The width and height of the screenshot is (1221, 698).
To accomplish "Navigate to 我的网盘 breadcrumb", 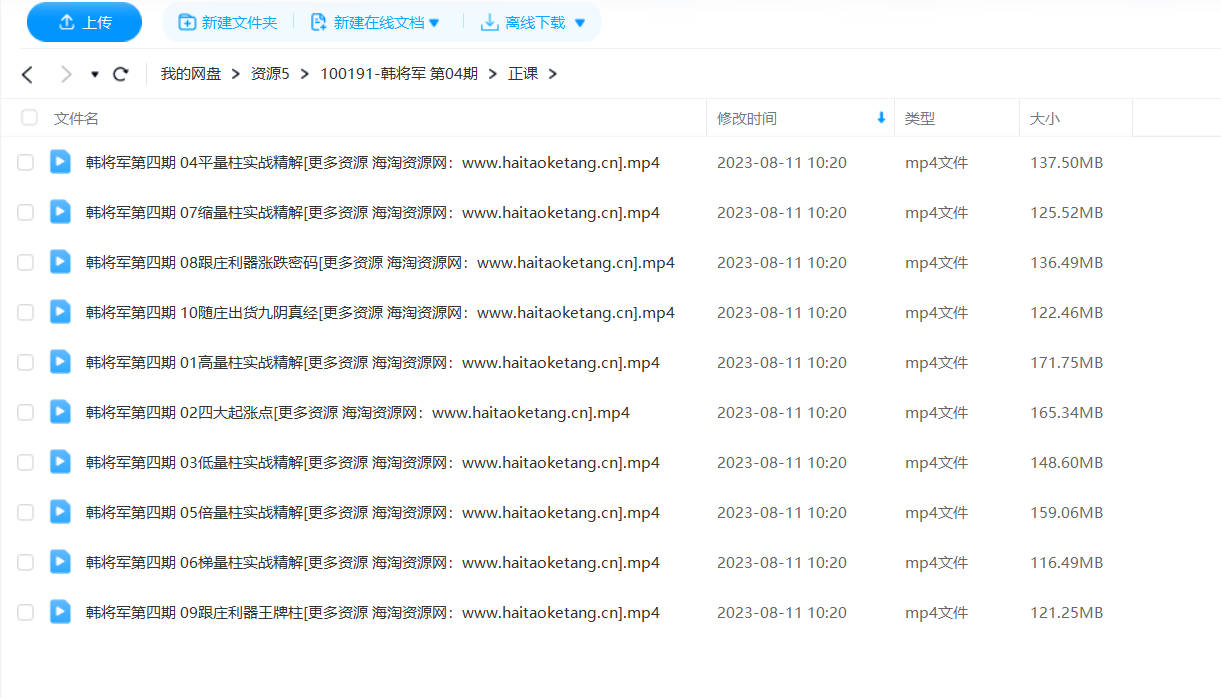I will click(x=191, y=74).
